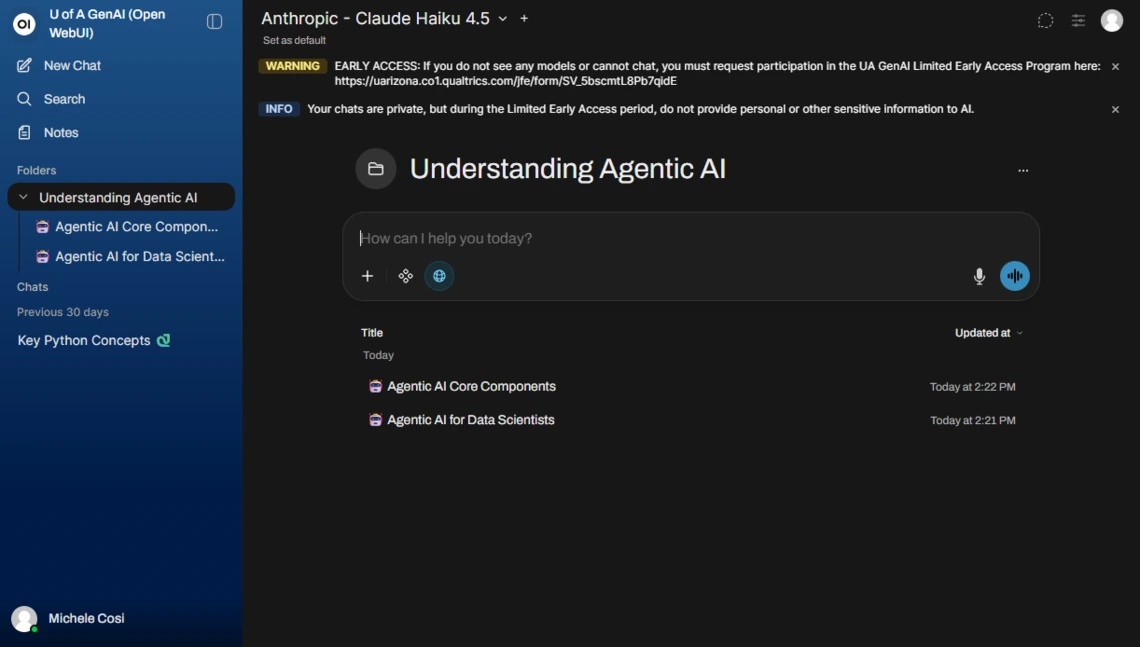1140x647 pixels.
Task: Dismiss the early access WARNING banner
Action: (x=1115, y=67)
